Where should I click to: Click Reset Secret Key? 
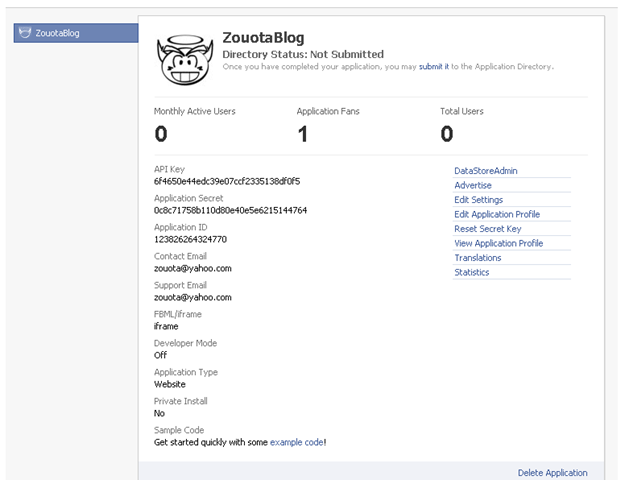point(487,229)
